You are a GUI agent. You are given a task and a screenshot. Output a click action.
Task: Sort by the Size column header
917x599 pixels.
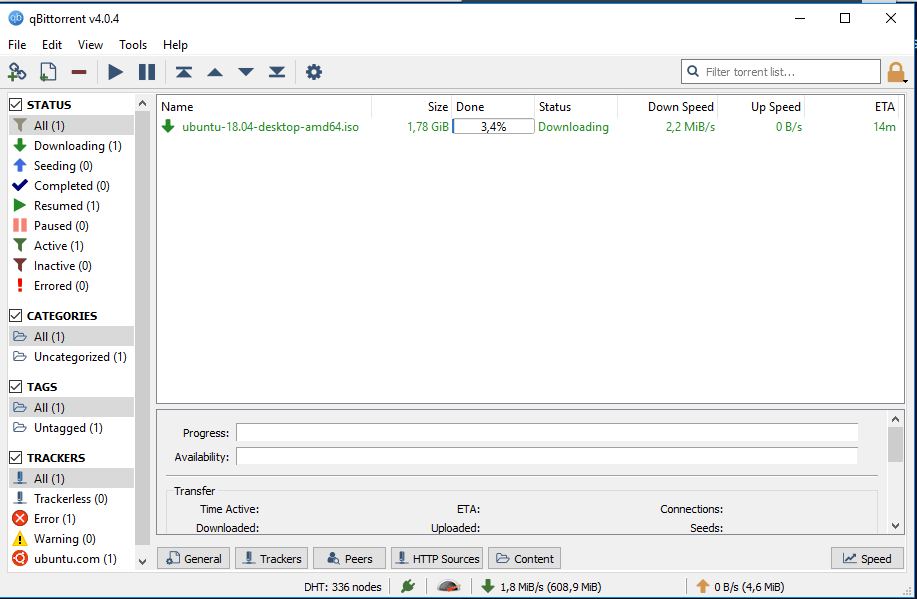click(x=412, y=106)
